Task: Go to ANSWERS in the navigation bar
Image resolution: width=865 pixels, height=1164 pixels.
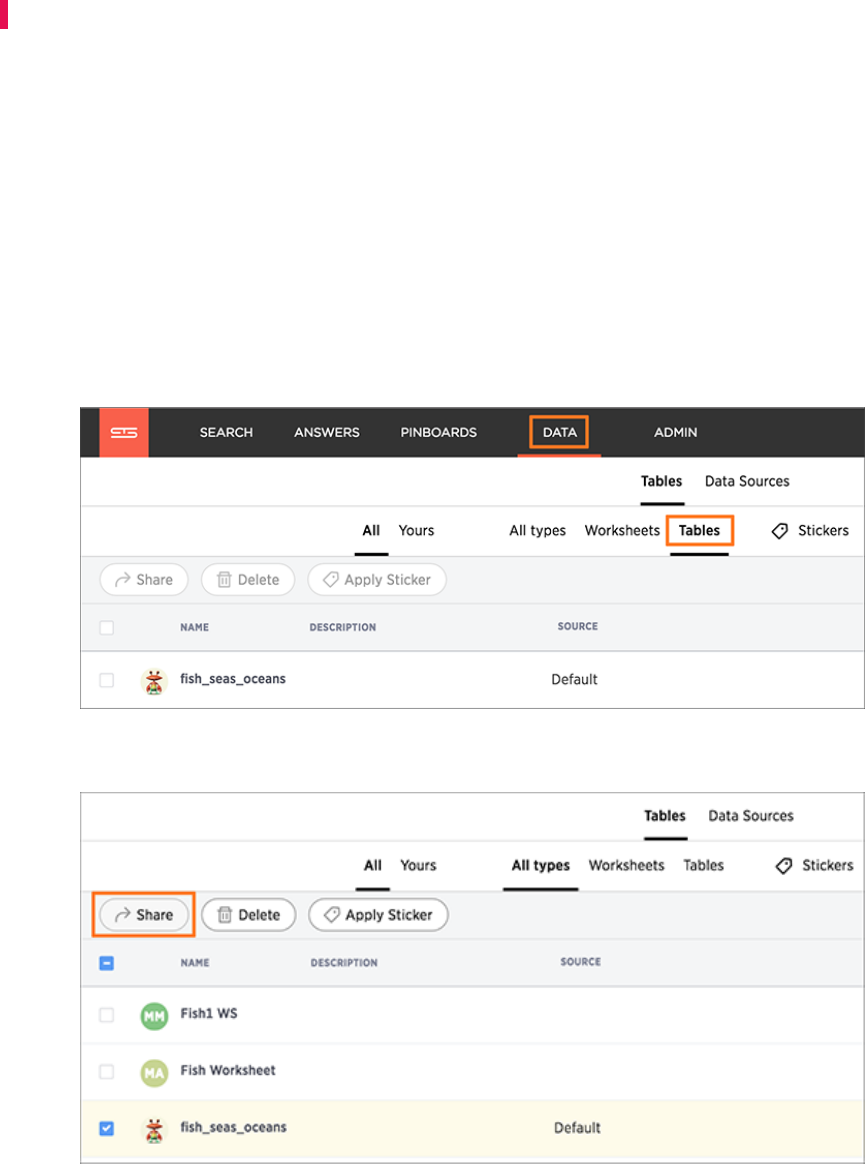Action: (327, 432)
